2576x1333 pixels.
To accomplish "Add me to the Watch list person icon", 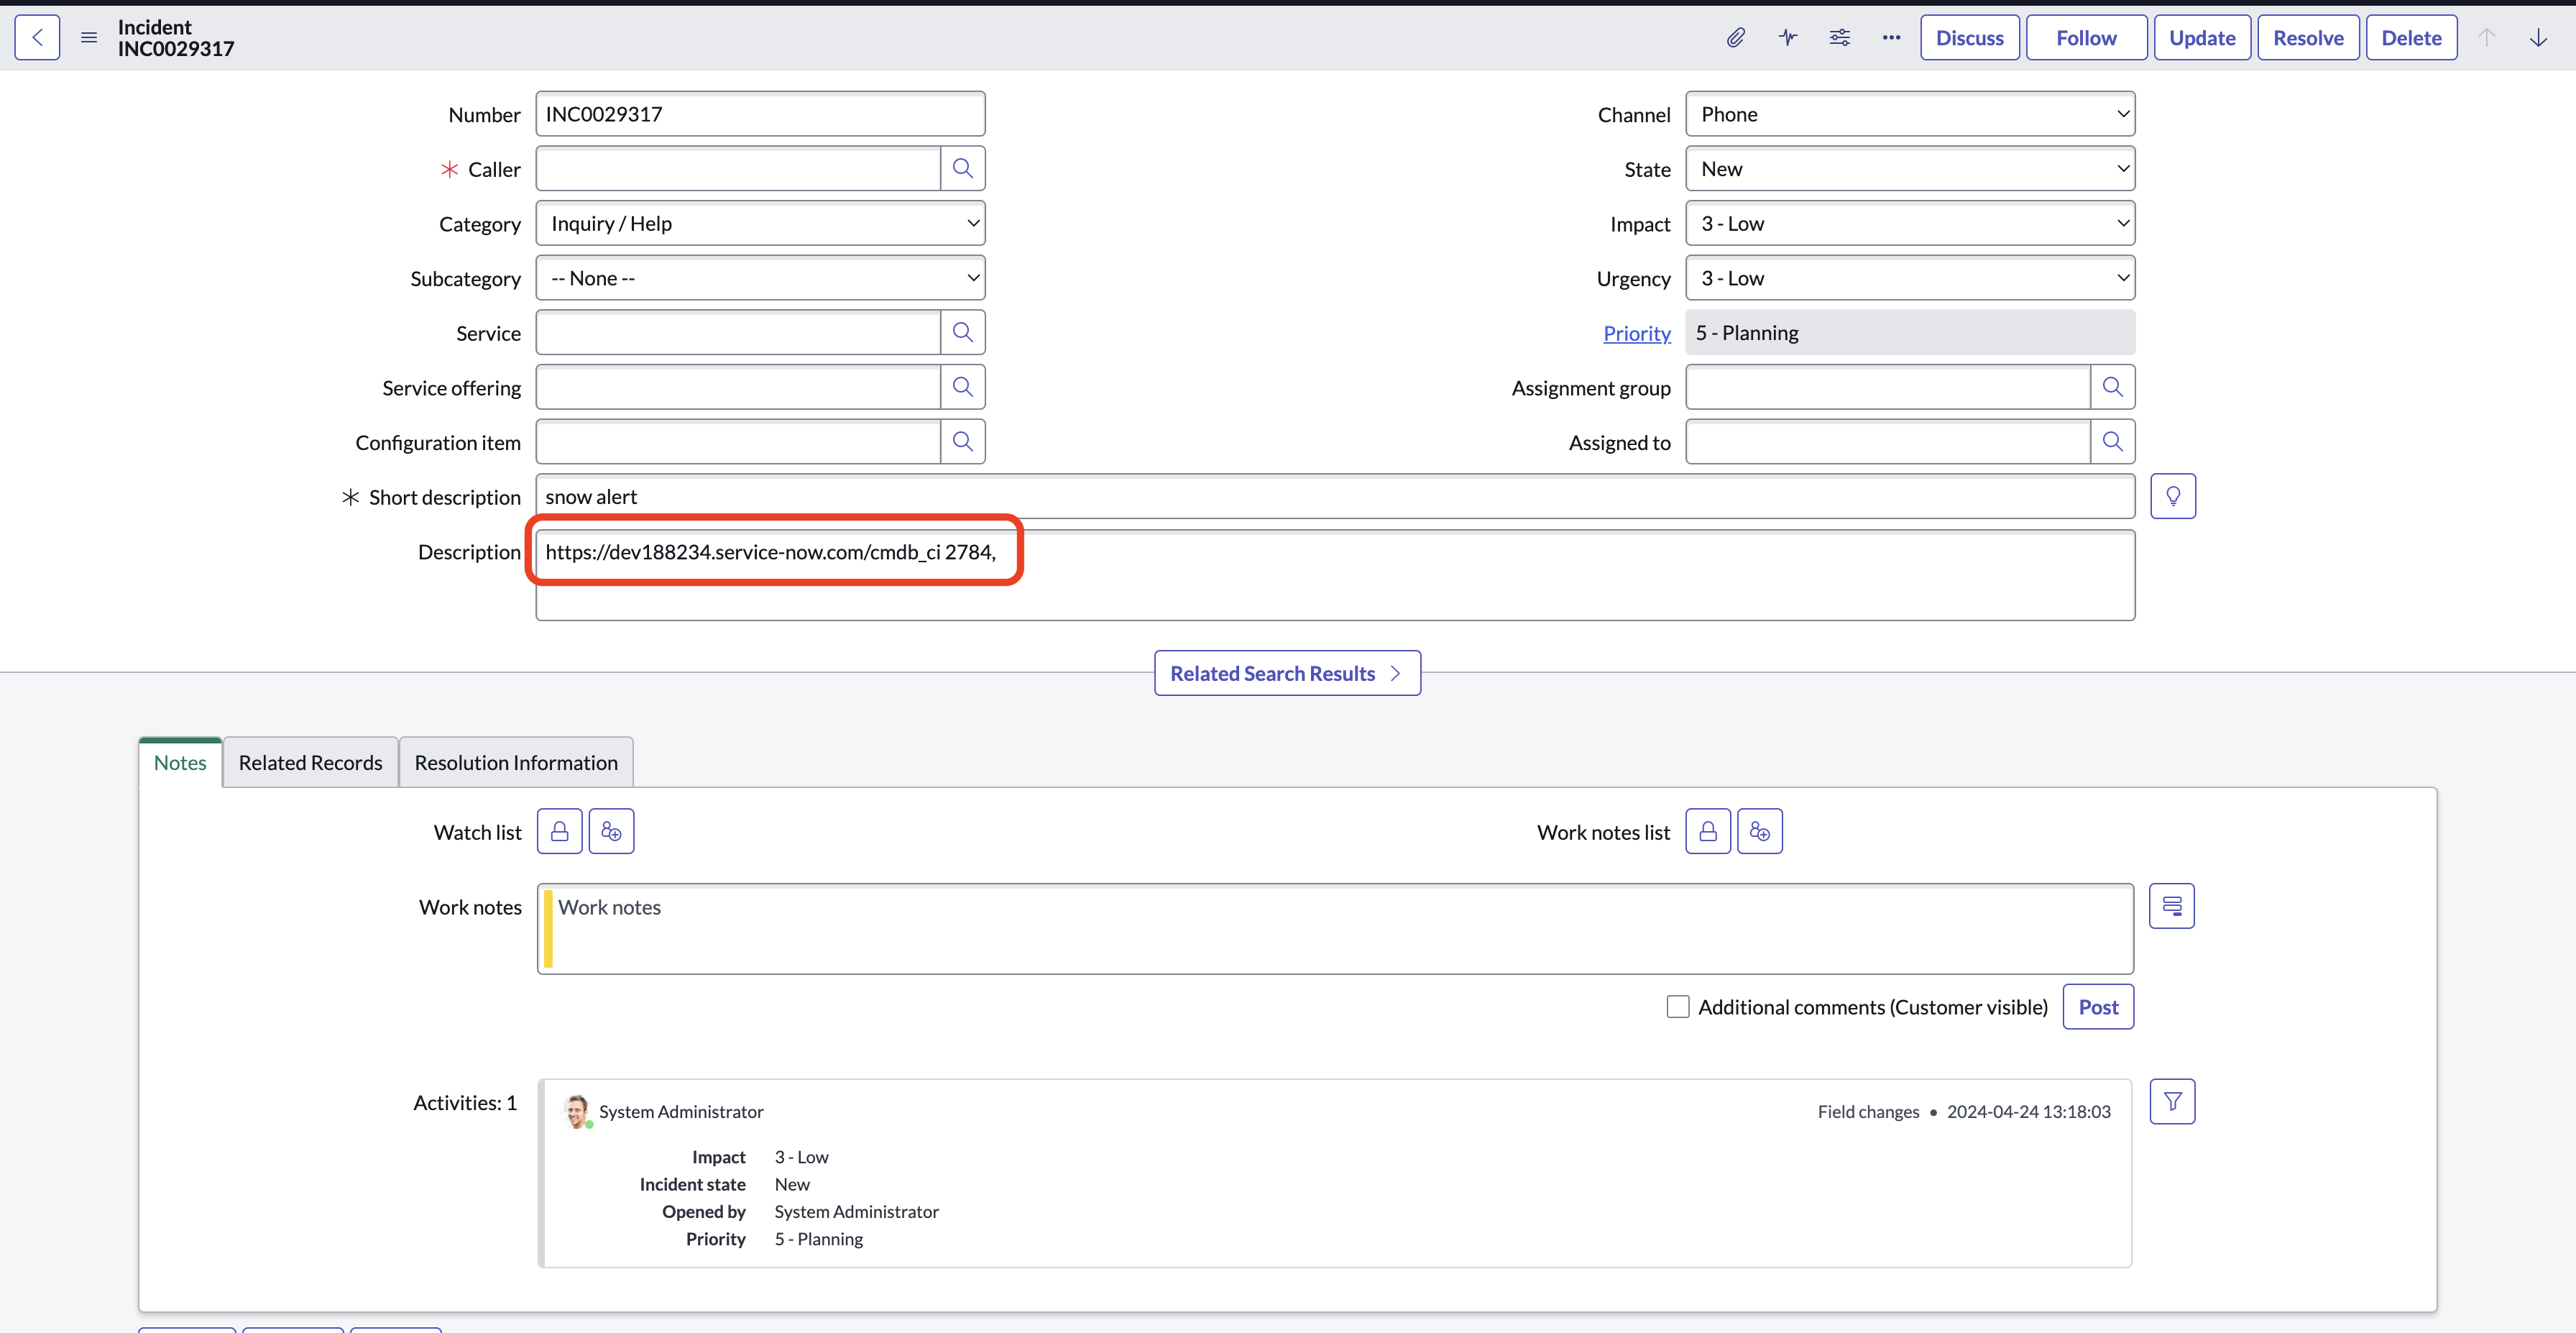I will [611, 830].
